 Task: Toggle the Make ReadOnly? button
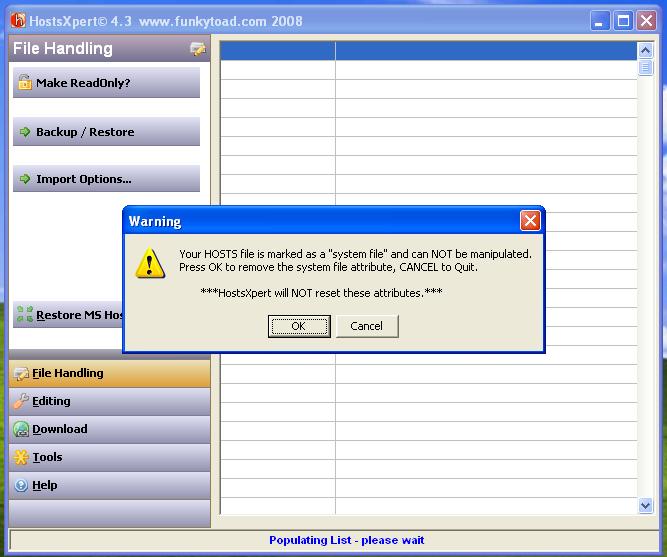click(106, 83)
